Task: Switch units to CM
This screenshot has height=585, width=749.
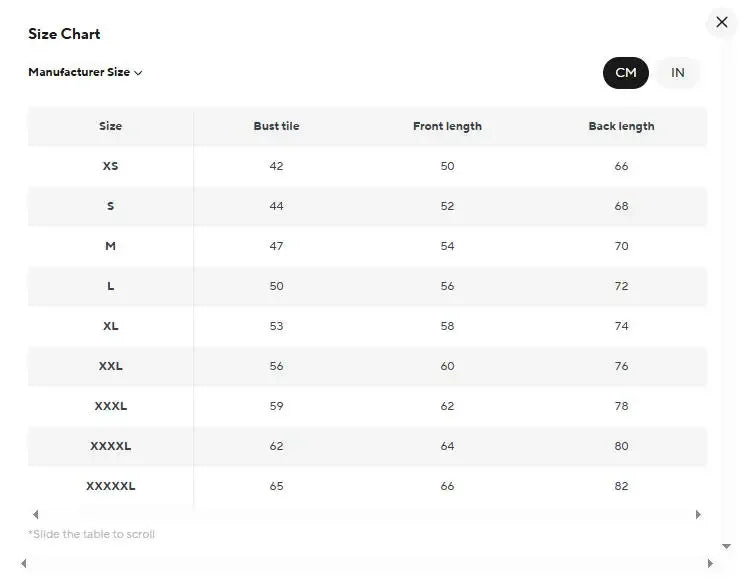Action: pos(626,73)
